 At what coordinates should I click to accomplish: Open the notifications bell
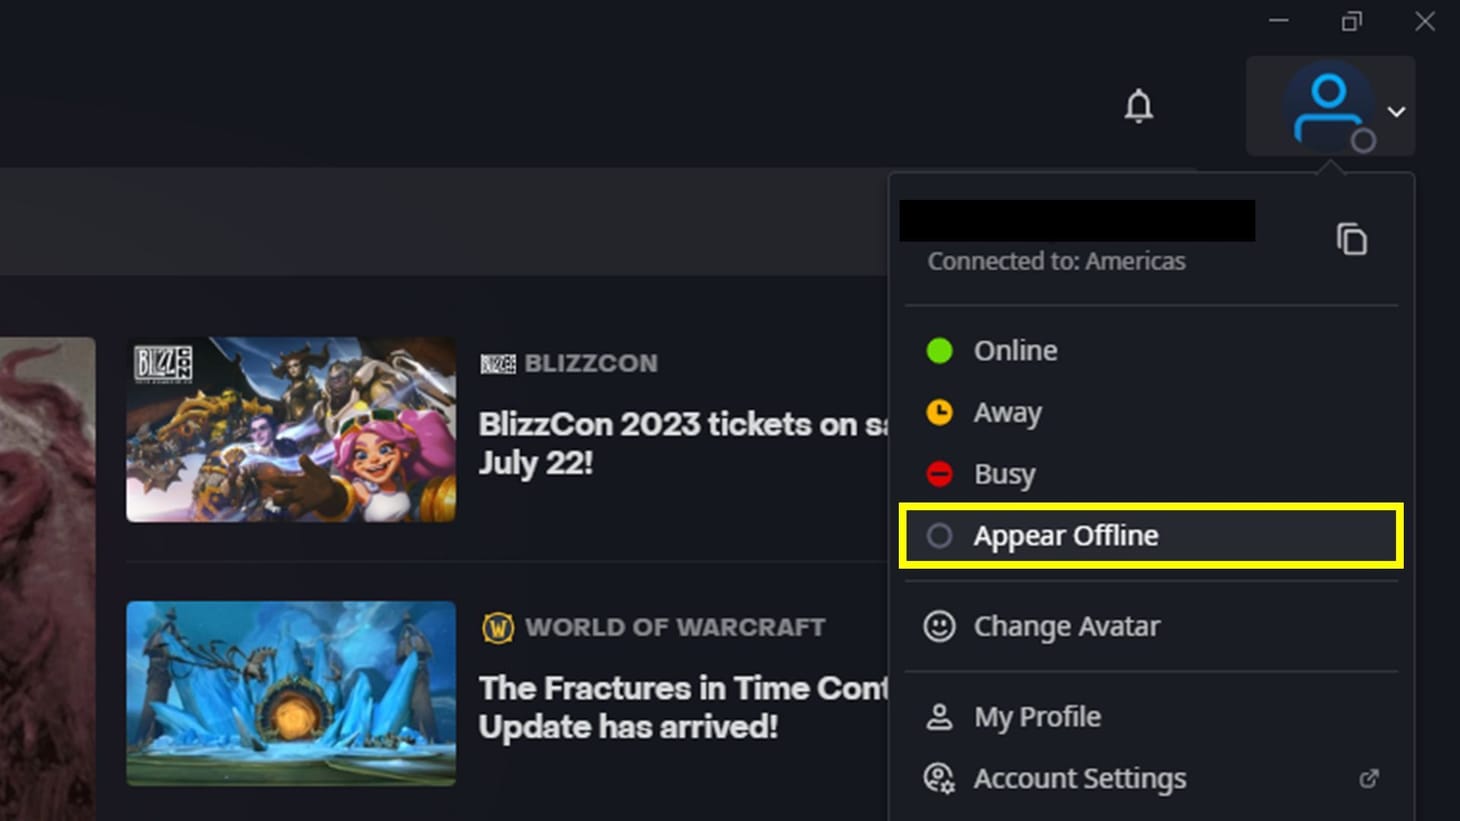coord(1140,107)
